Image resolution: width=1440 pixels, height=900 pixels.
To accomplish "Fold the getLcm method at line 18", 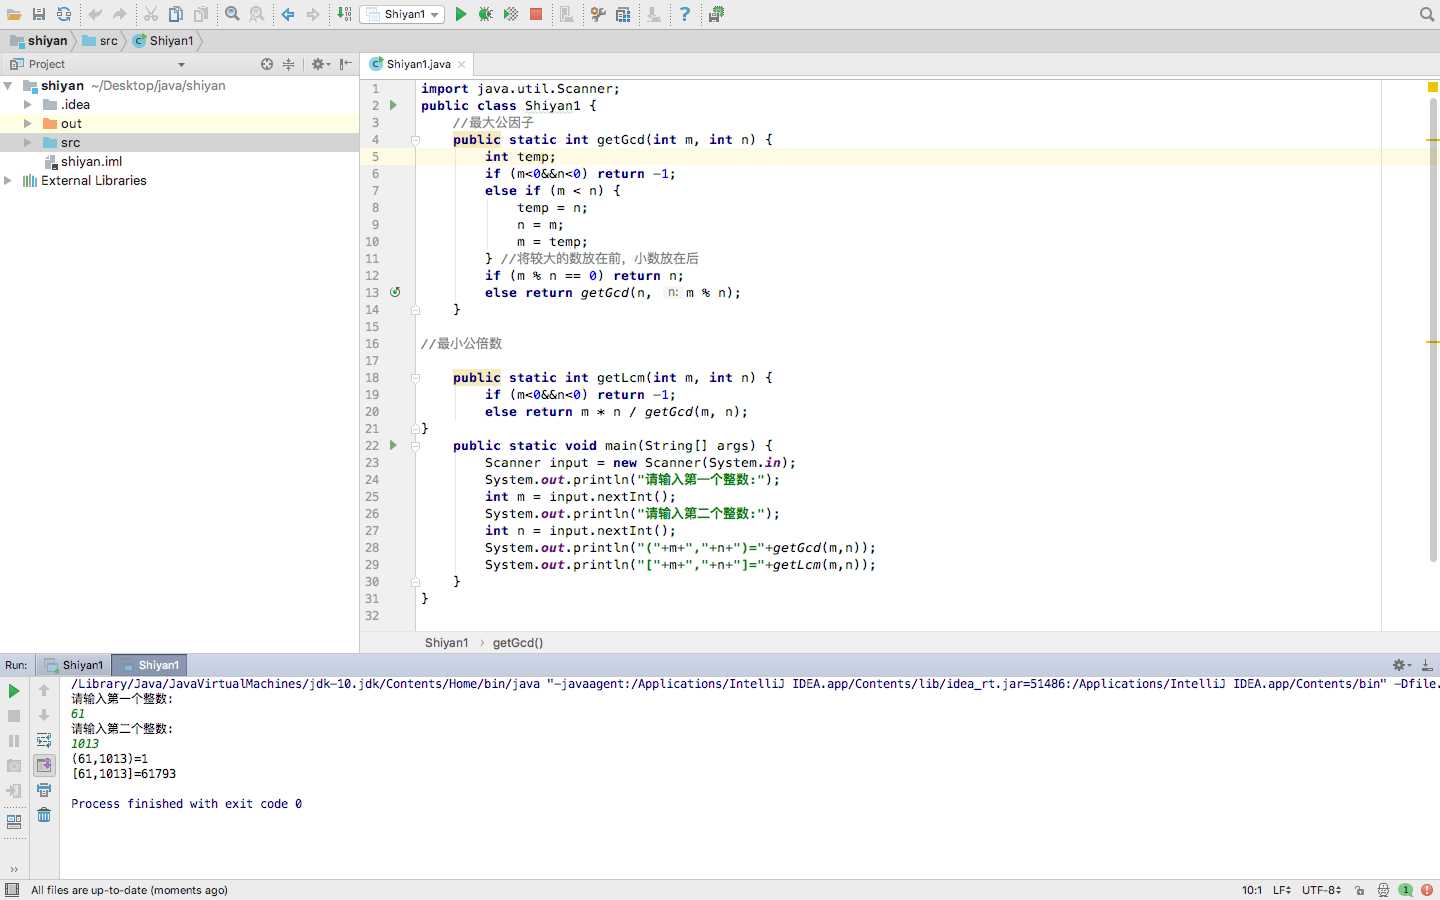I will [415, 378].
